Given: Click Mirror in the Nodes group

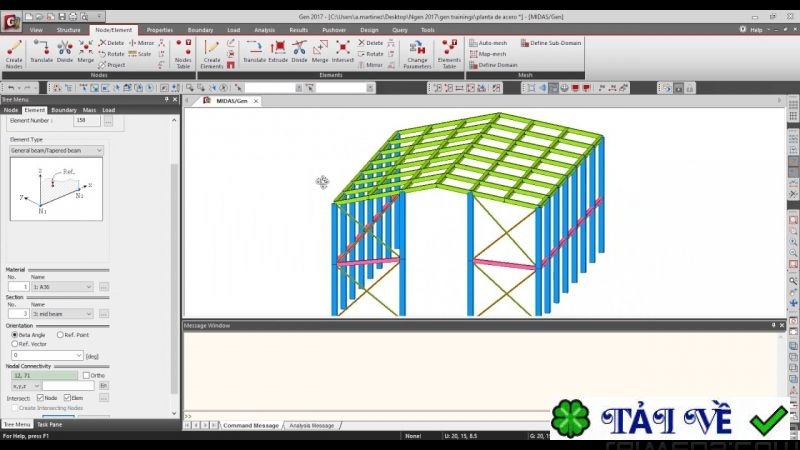Looking at the screenshot, I should click(x=141, y=43).
